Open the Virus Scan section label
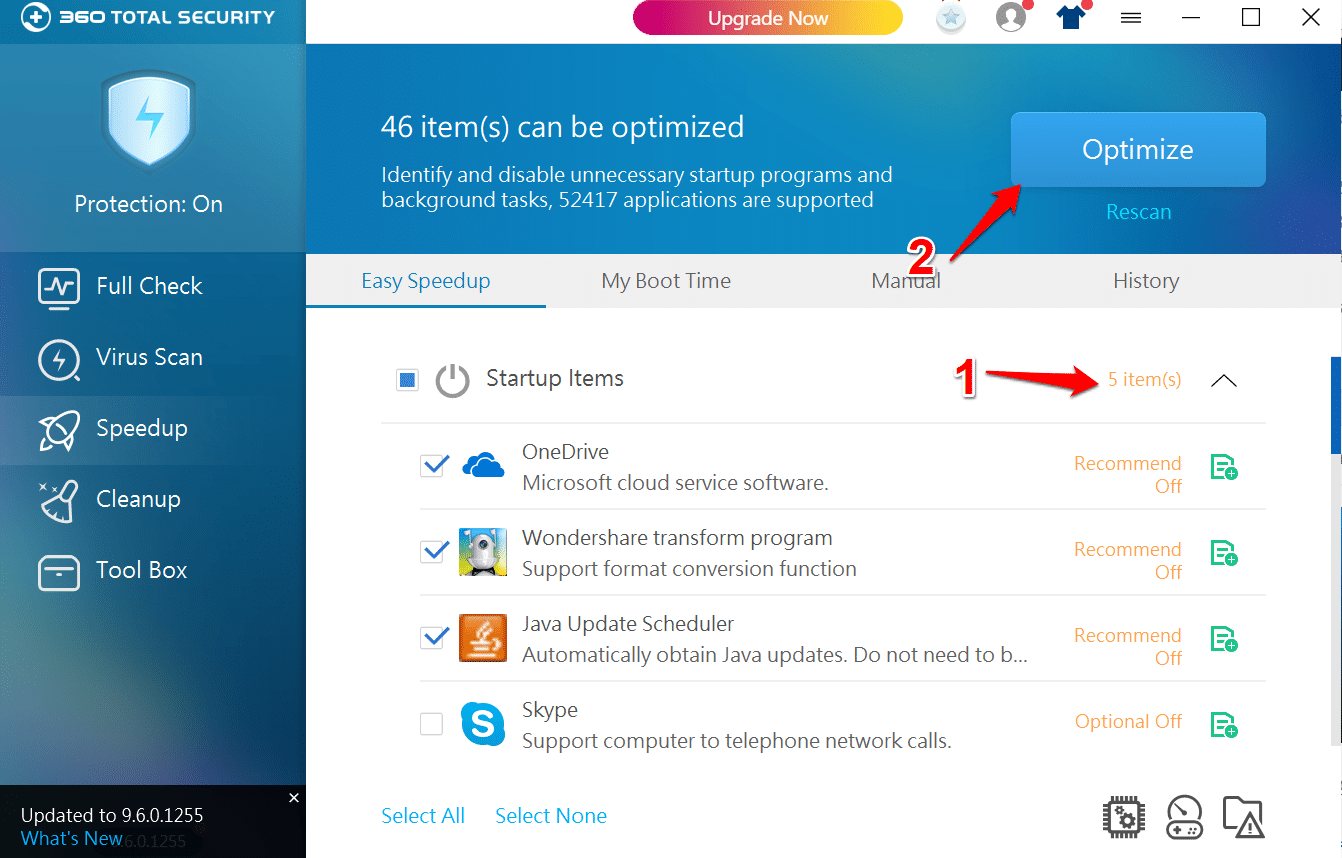Viewport: 1342px width, 858px height. 149,357
